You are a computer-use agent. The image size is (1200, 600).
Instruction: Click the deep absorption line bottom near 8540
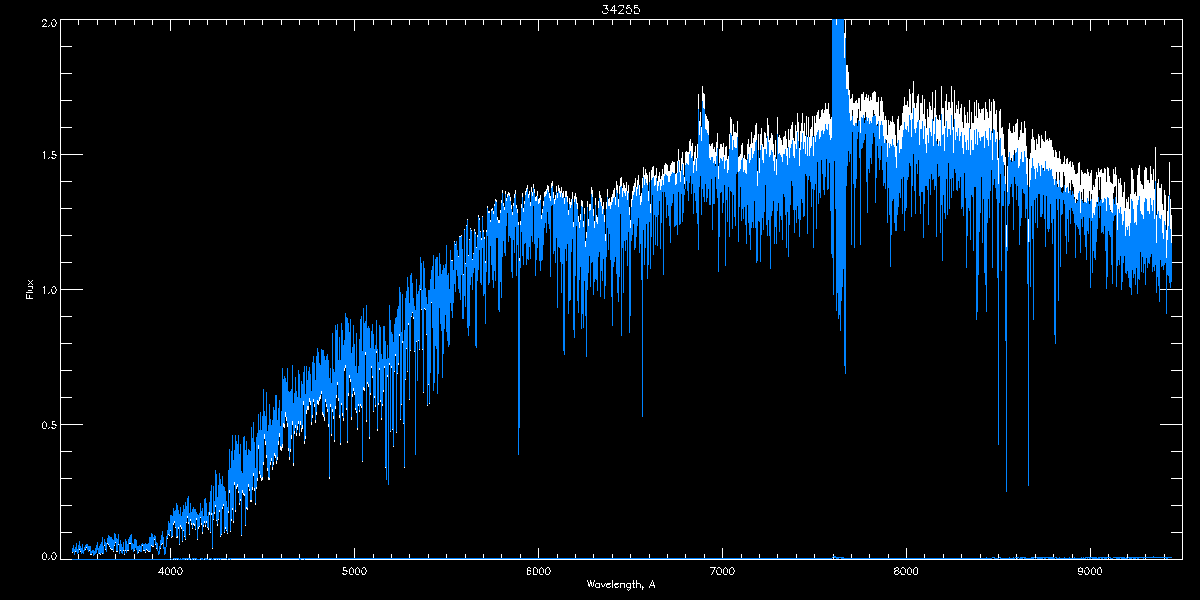pyautogui.click(x=1006, y=488)
